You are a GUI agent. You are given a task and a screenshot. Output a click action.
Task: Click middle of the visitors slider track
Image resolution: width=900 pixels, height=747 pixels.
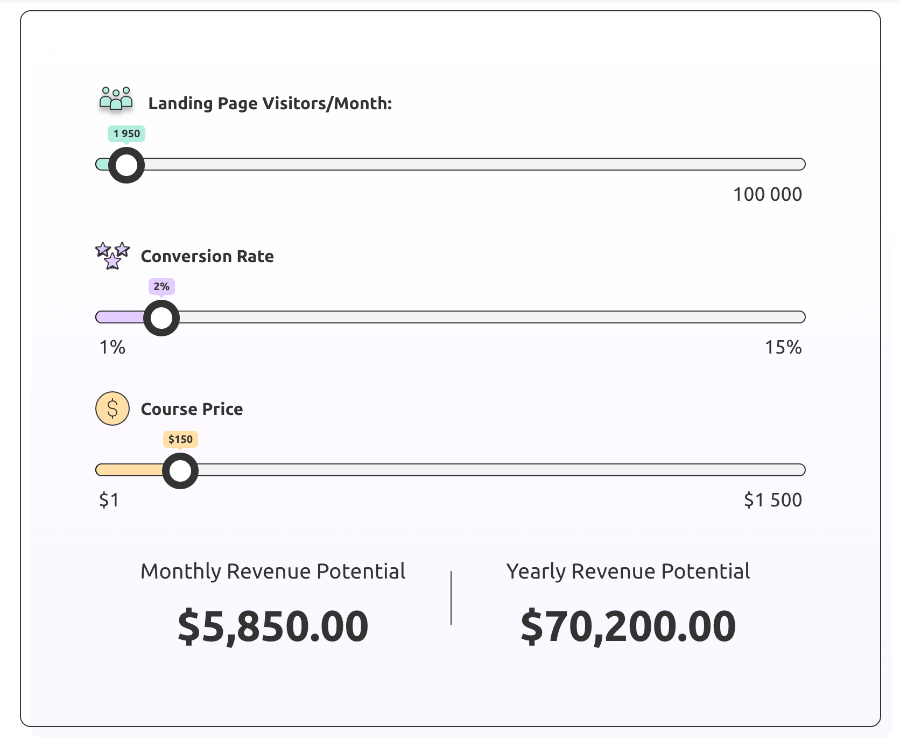[451, 165]
